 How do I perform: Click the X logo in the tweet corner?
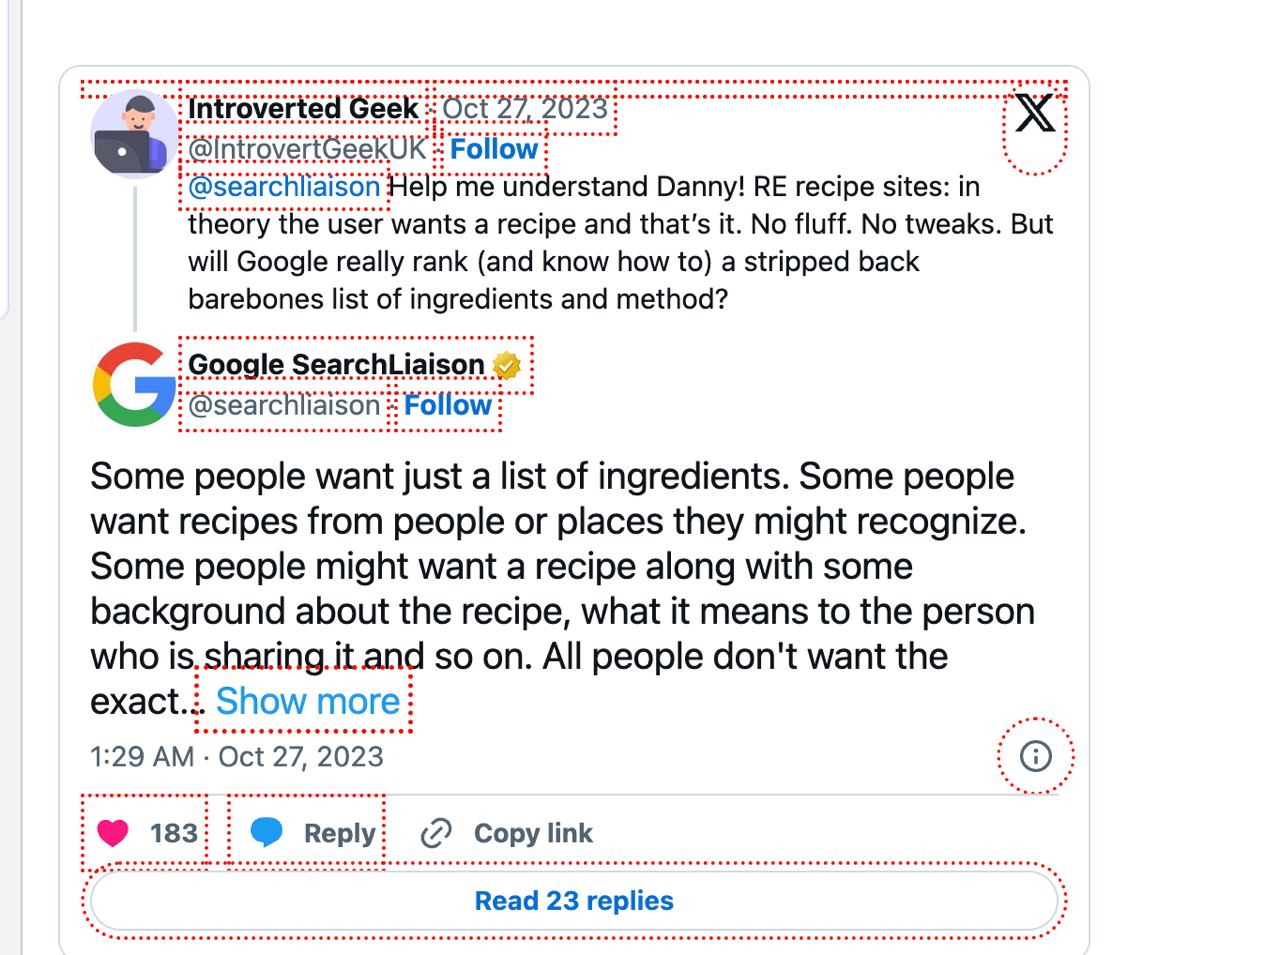[x=1035, y=113]
